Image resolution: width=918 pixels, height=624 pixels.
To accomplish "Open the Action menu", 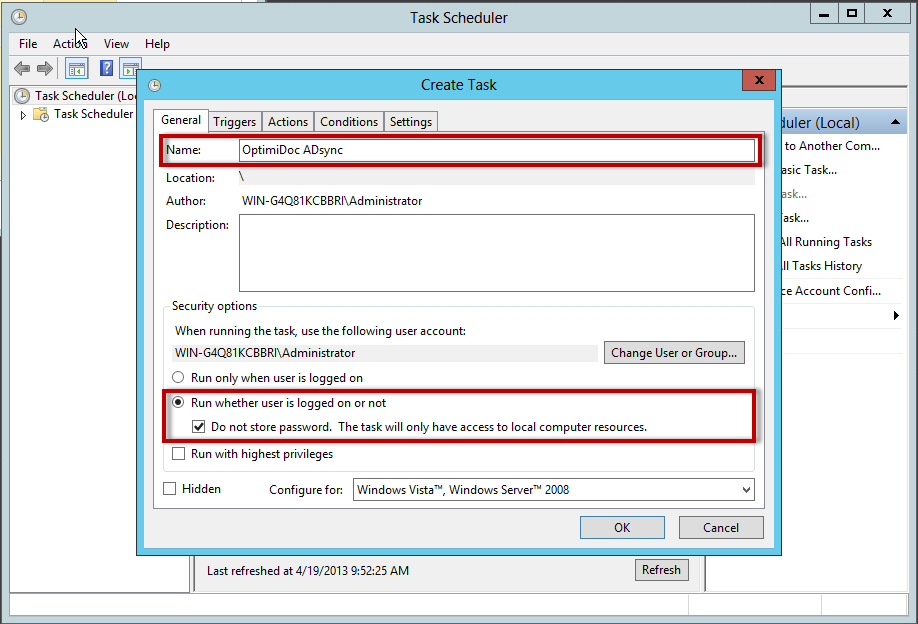I will point(70,44).
